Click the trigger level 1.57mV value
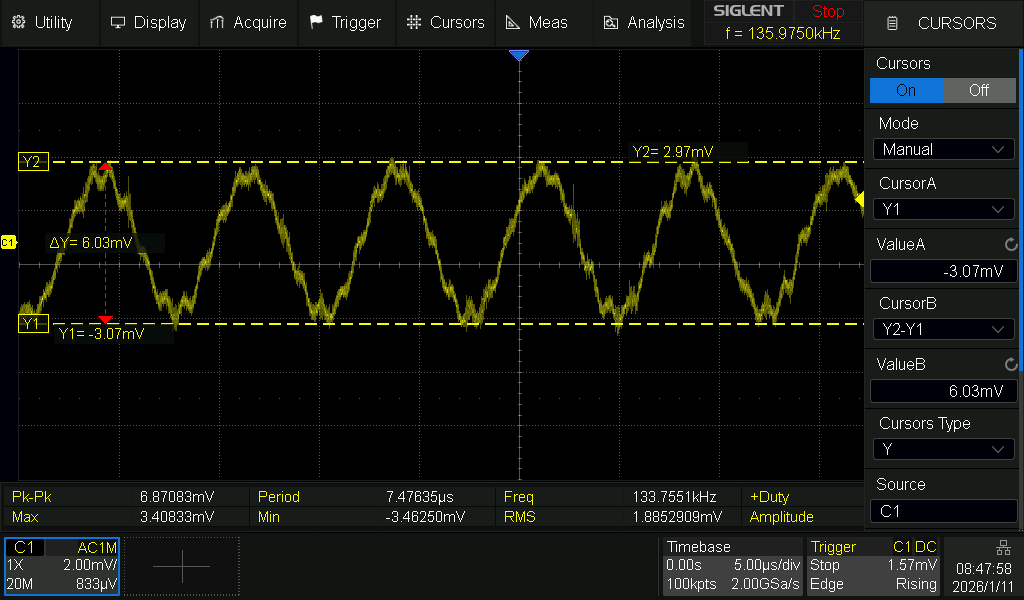Screen dimensions: 1024x600 point(912,565)
